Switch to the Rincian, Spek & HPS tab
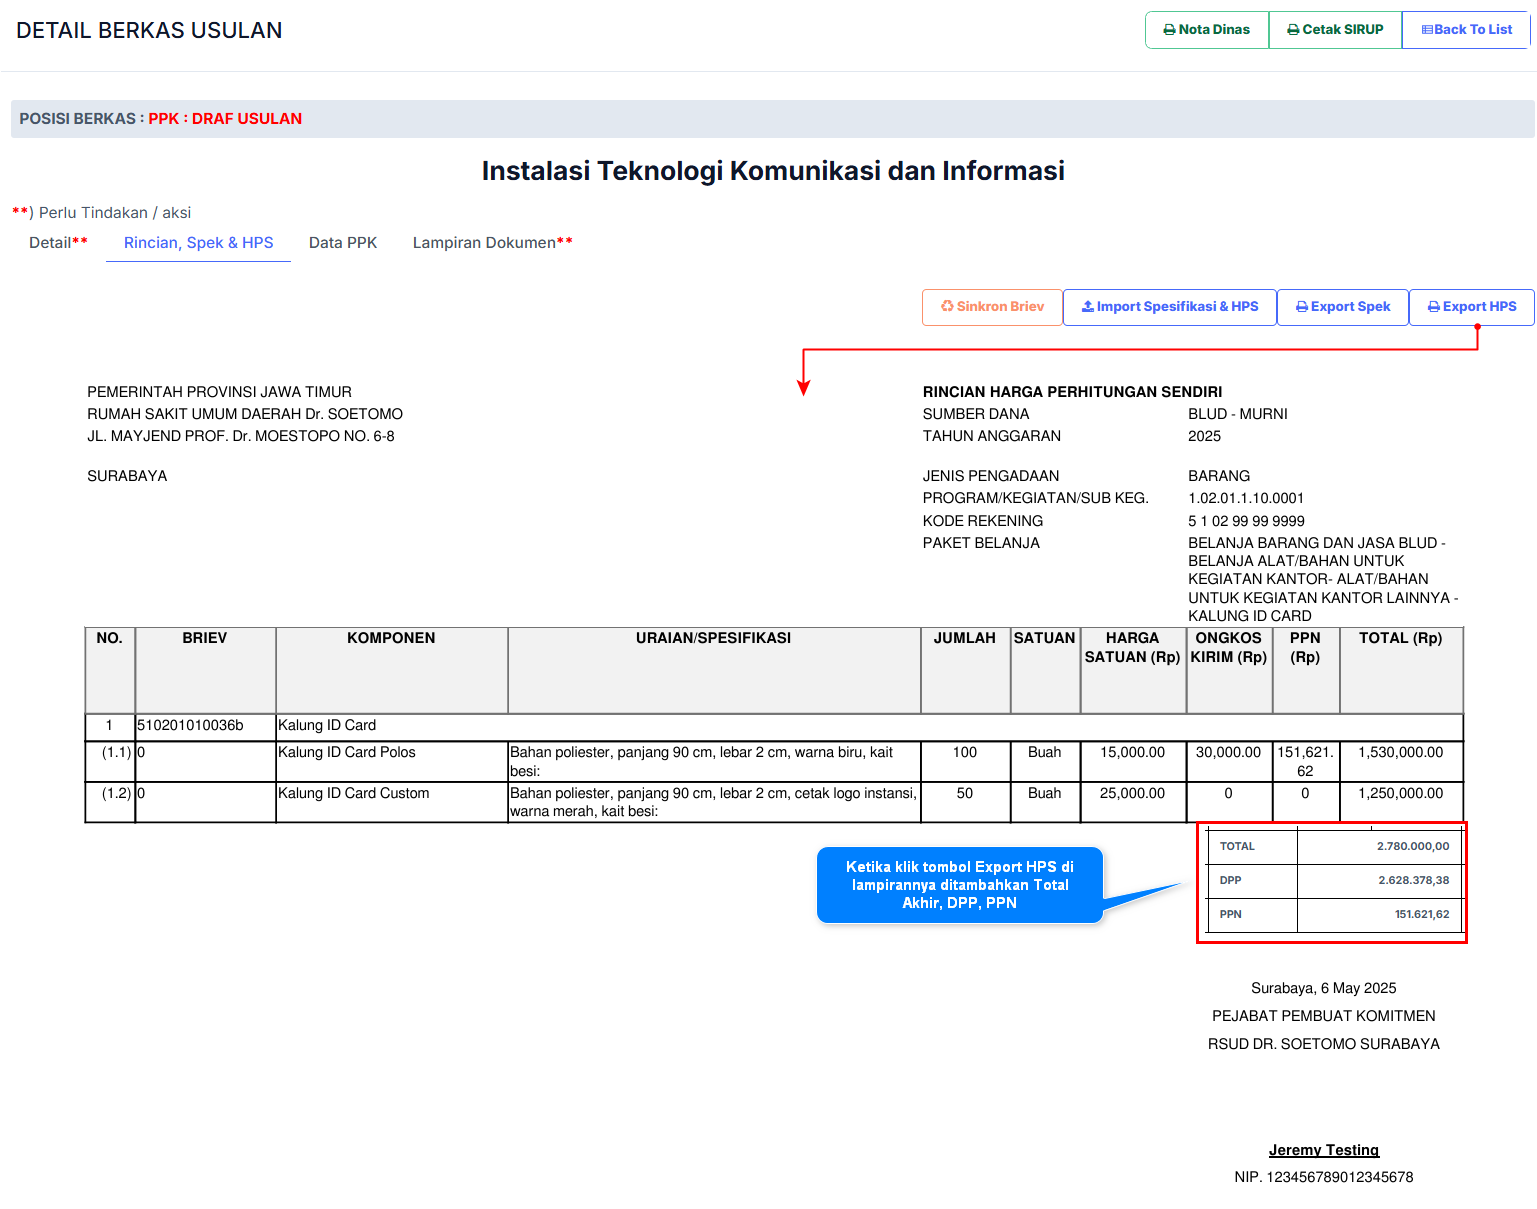The width and height of the screenshot is (1537, 1209). (x=198, y=243)
